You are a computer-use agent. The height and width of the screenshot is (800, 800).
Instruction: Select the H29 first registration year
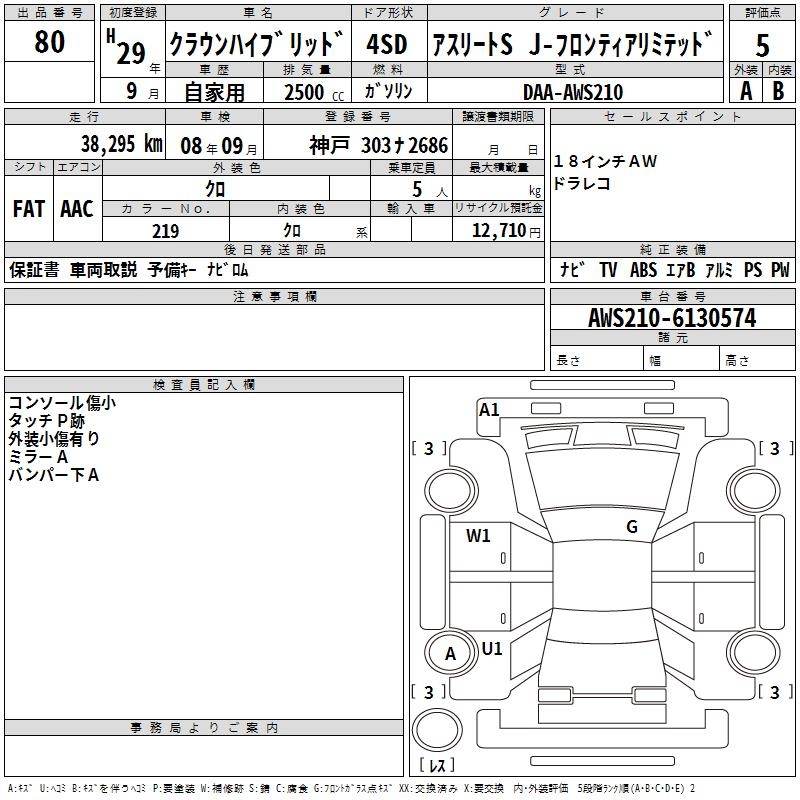tap(132, 50)
